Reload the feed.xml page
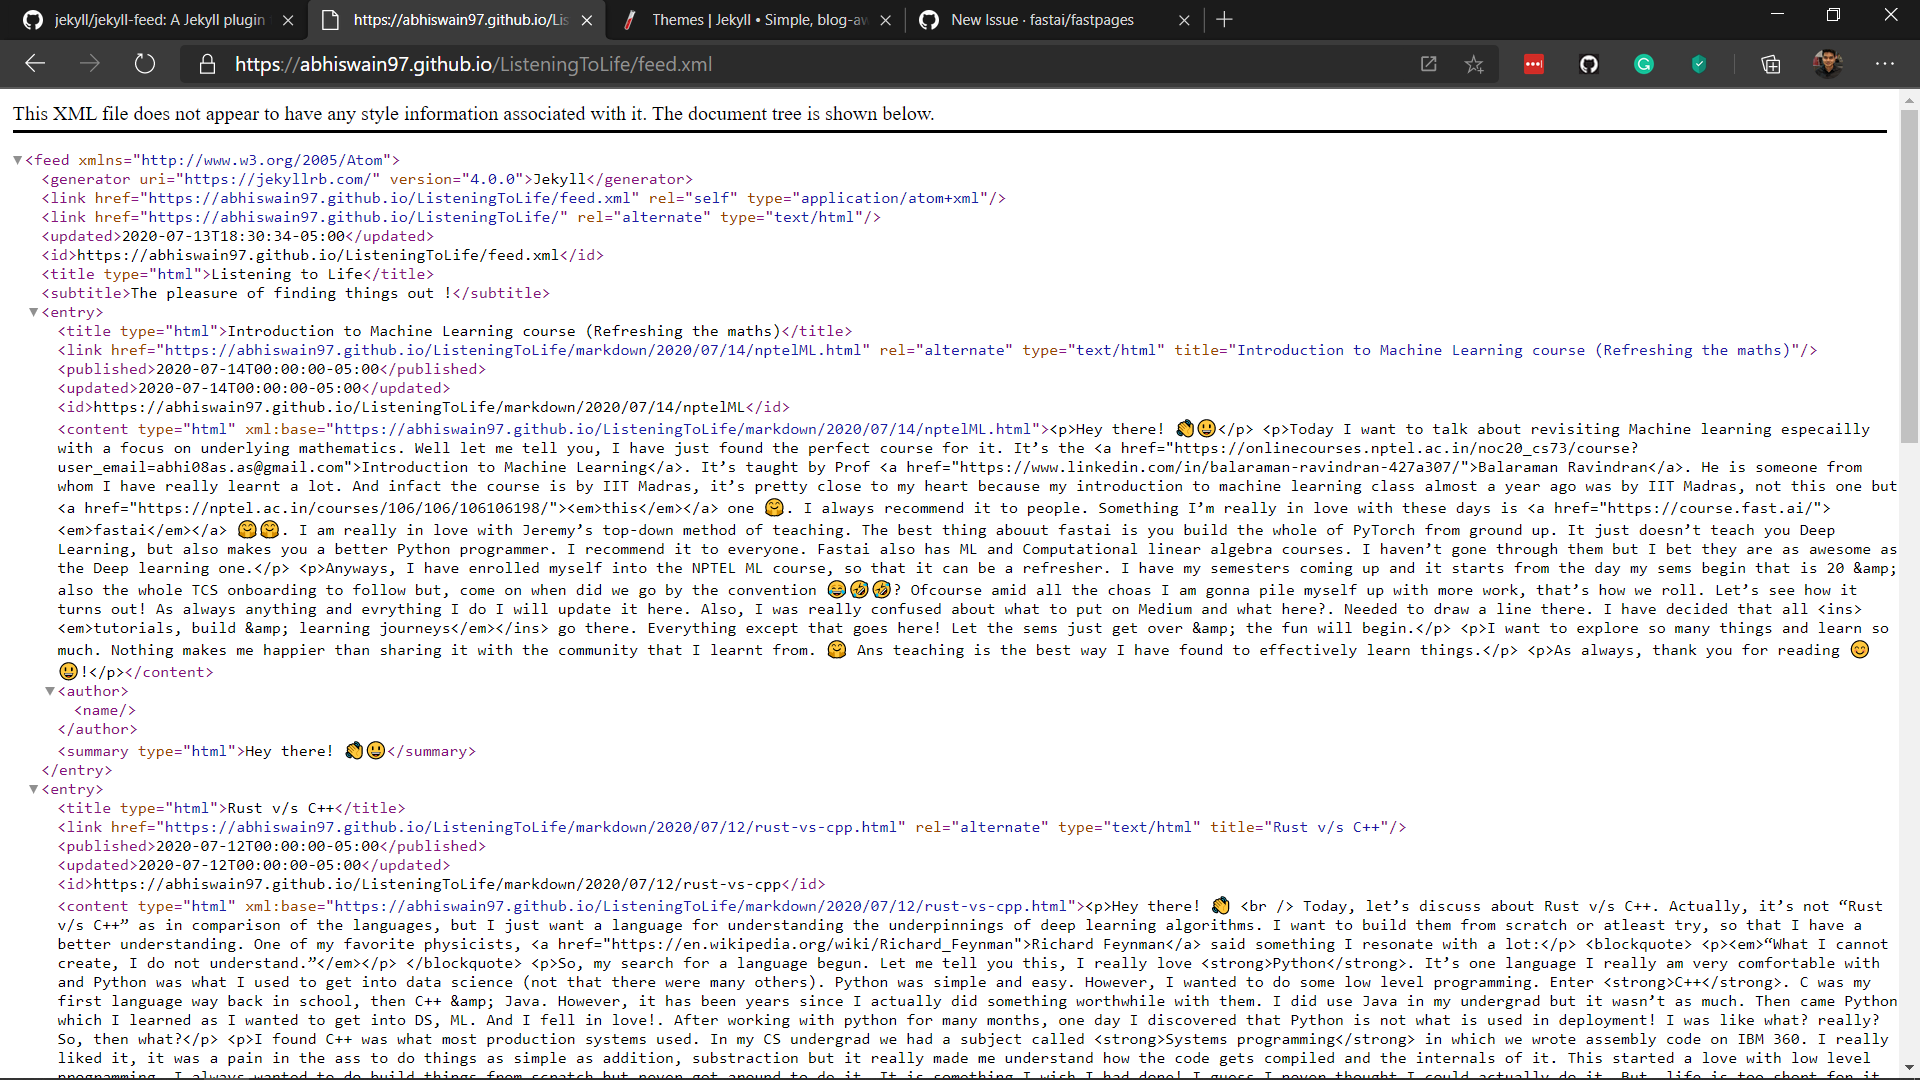Viewport: 1920px width, 1080px height. (144, 63)
